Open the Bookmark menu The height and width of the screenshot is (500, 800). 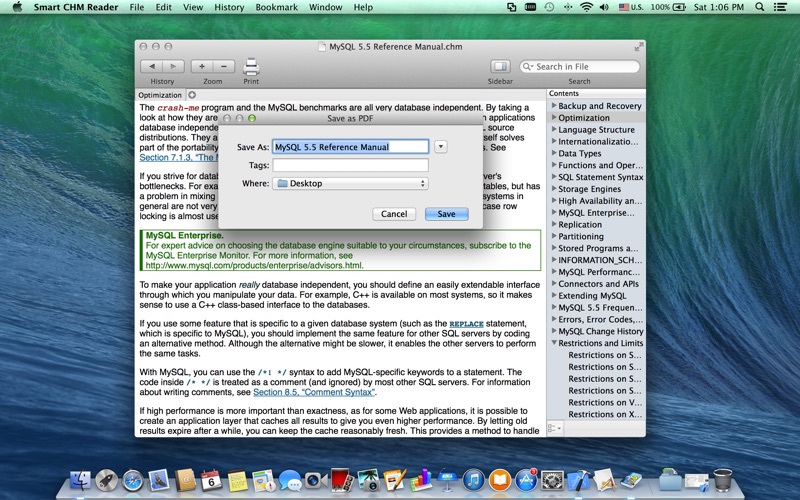click(276, 7)
